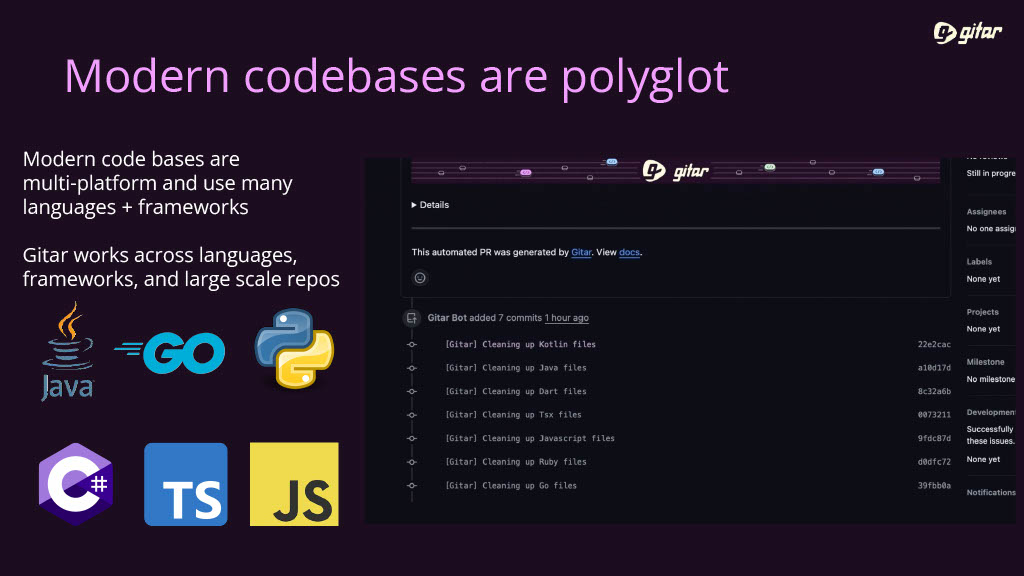The width and height of the screenshot is (1024, 576).
Task: Click the TypeScript TS logo
Action: click(185, 484)
